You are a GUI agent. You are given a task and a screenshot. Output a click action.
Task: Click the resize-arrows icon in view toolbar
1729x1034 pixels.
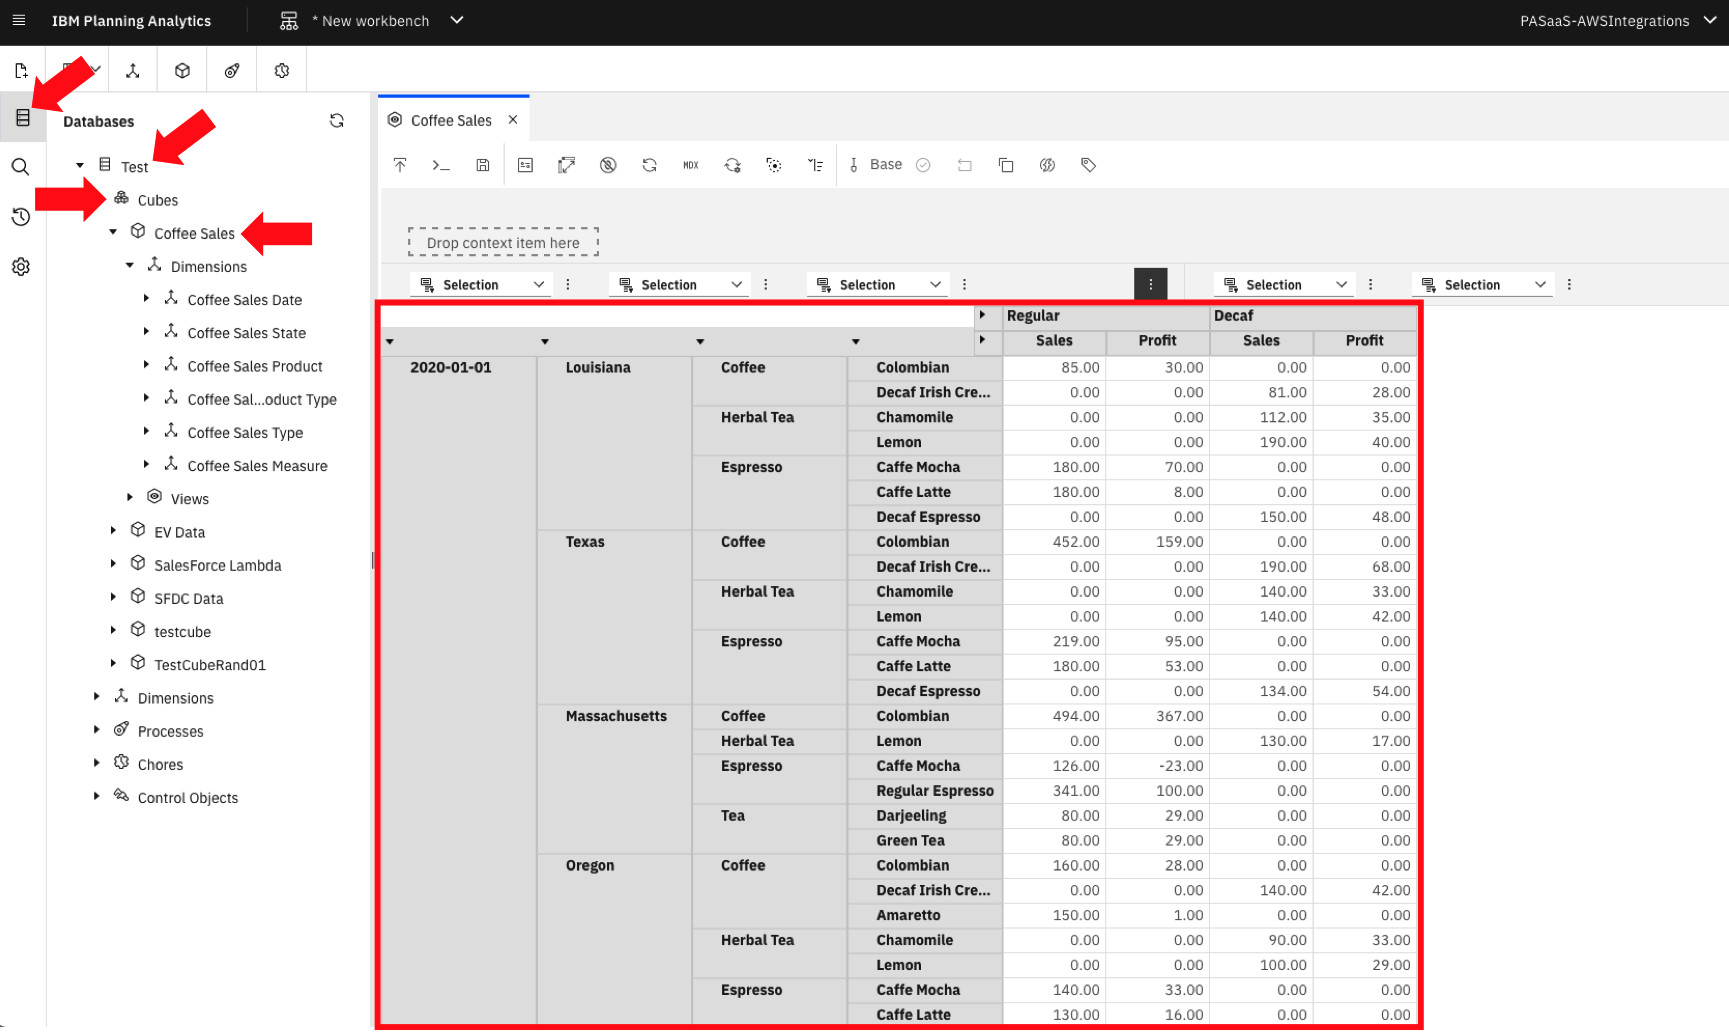click(567, 165)
